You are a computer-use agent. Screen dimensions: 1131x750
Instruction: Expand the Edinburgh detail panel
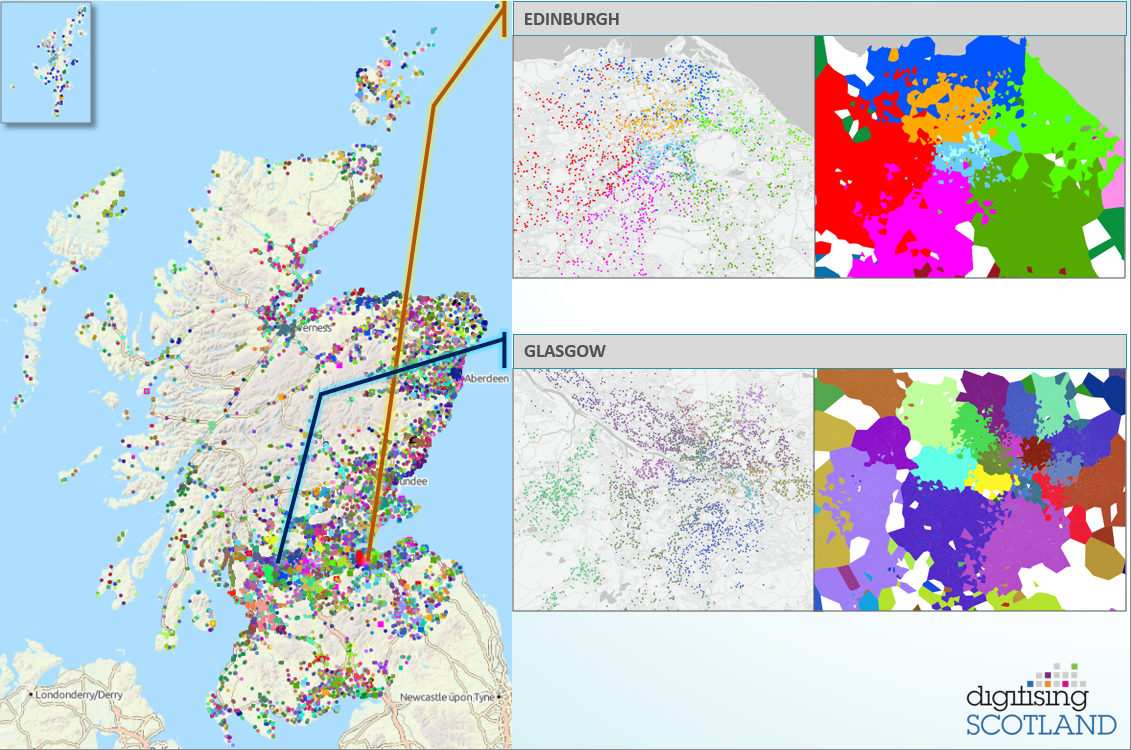[x=818, y=140]
